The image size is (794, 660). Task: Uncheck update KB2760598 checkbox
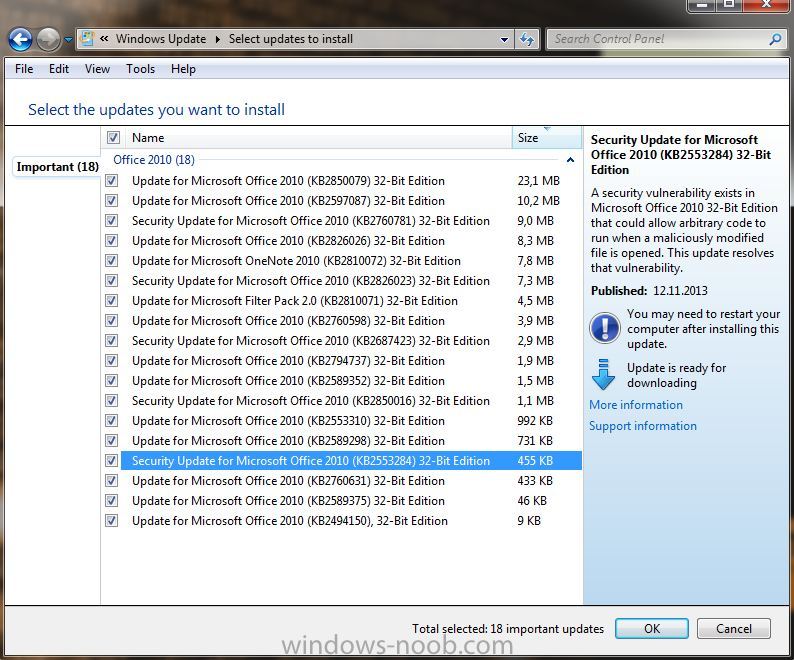(x=111, y=321)
